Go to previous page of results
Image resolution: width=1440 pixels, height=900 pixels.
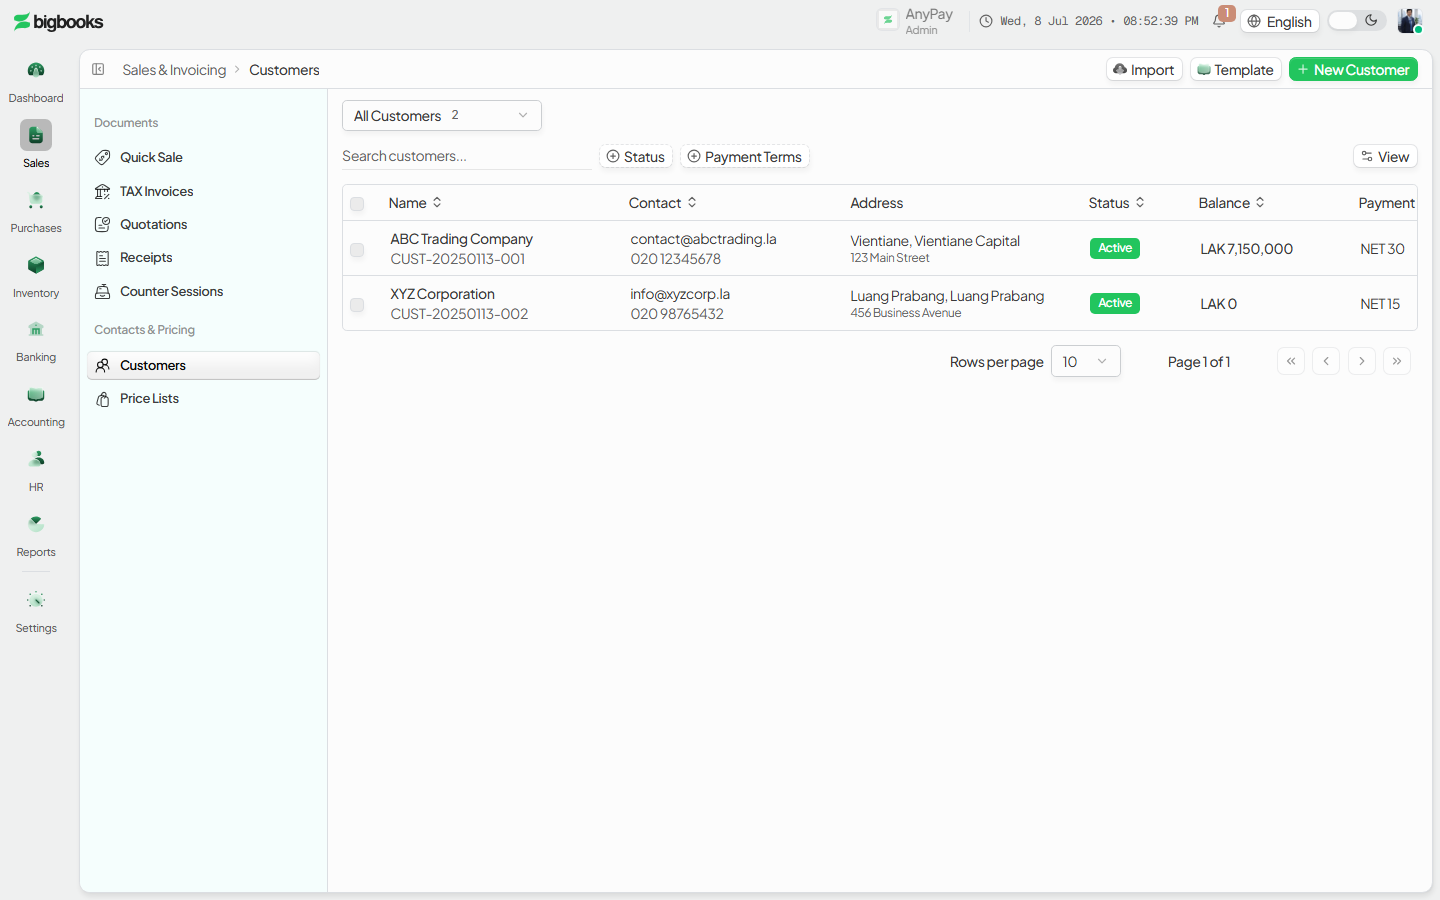(x=1326, y=361)
